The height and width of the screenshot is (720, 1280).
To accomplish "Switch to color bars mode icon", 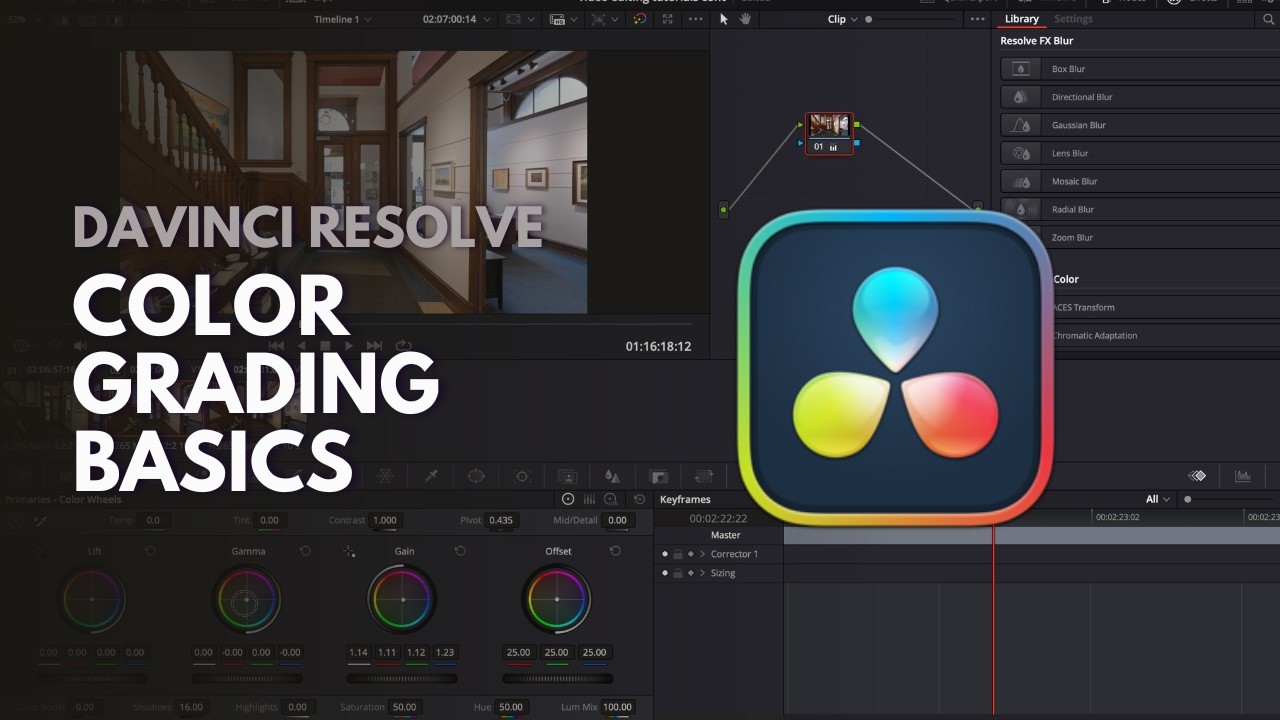I will point(589,499).
